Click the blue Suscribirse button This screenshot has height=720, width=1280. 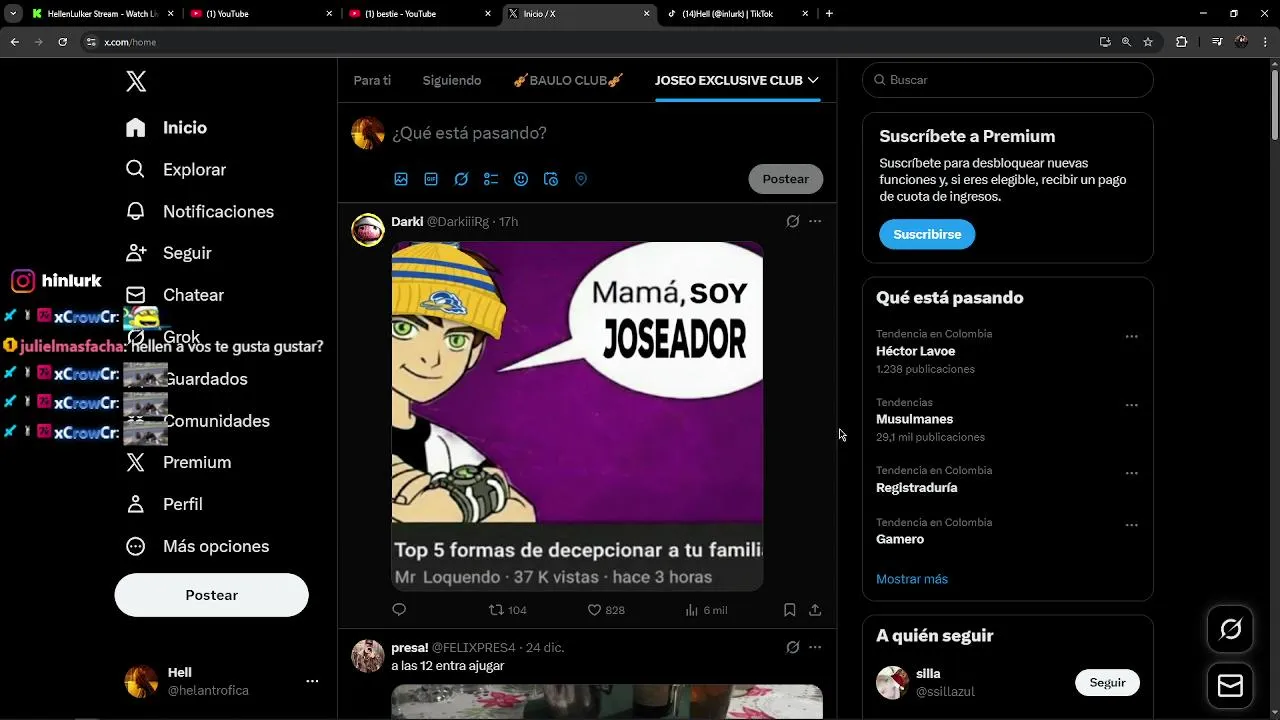click(x=927, y=234)
